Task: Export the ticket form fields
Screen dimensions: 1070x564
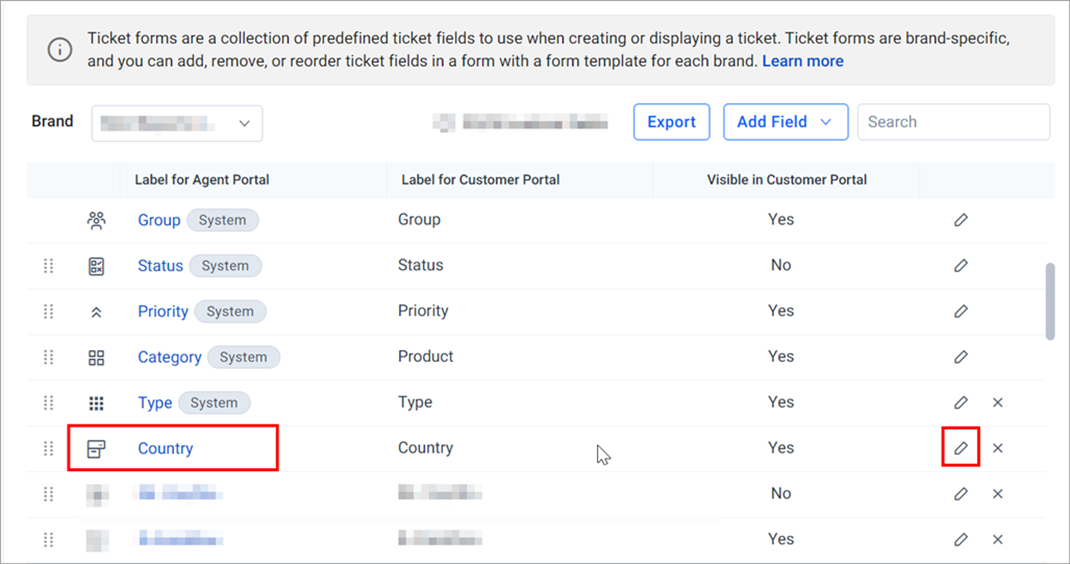Action: 671,122
